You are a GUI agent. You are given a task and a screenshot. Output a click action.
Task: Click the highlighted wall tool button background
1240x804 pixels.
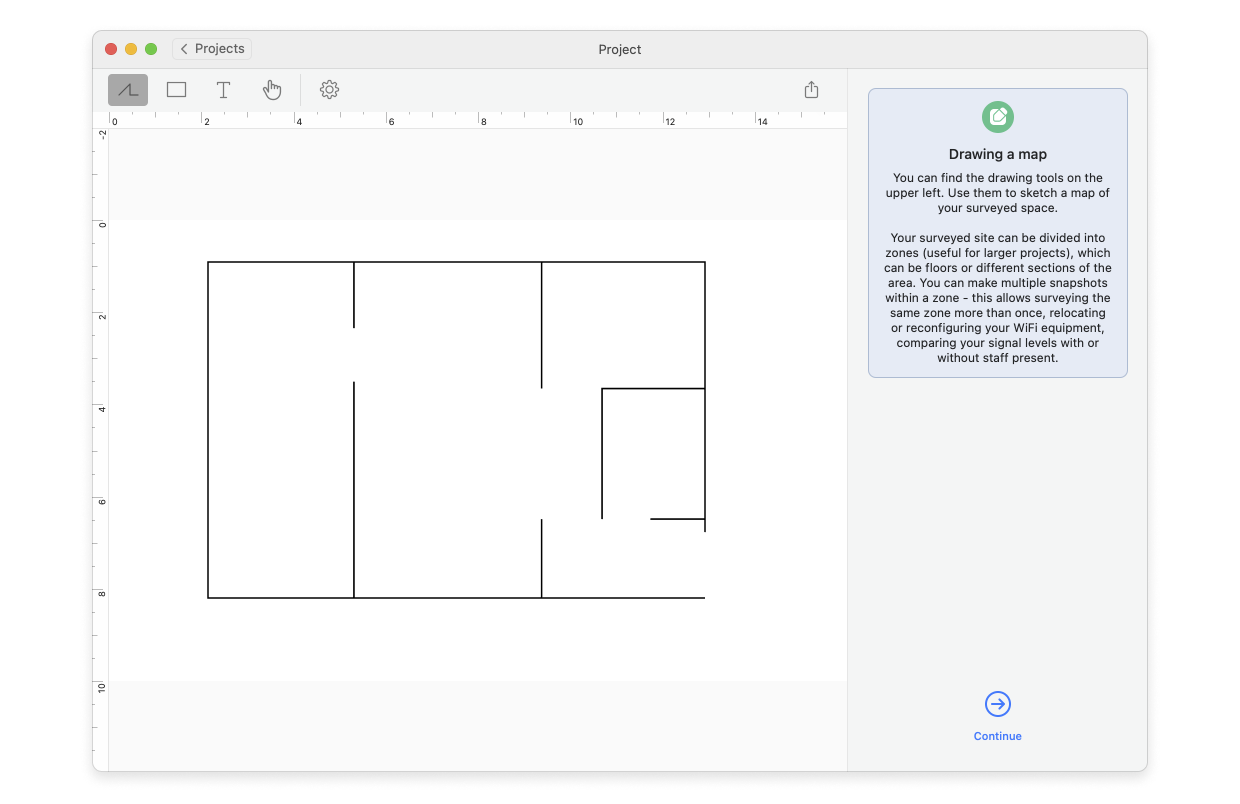pos(127,89)
